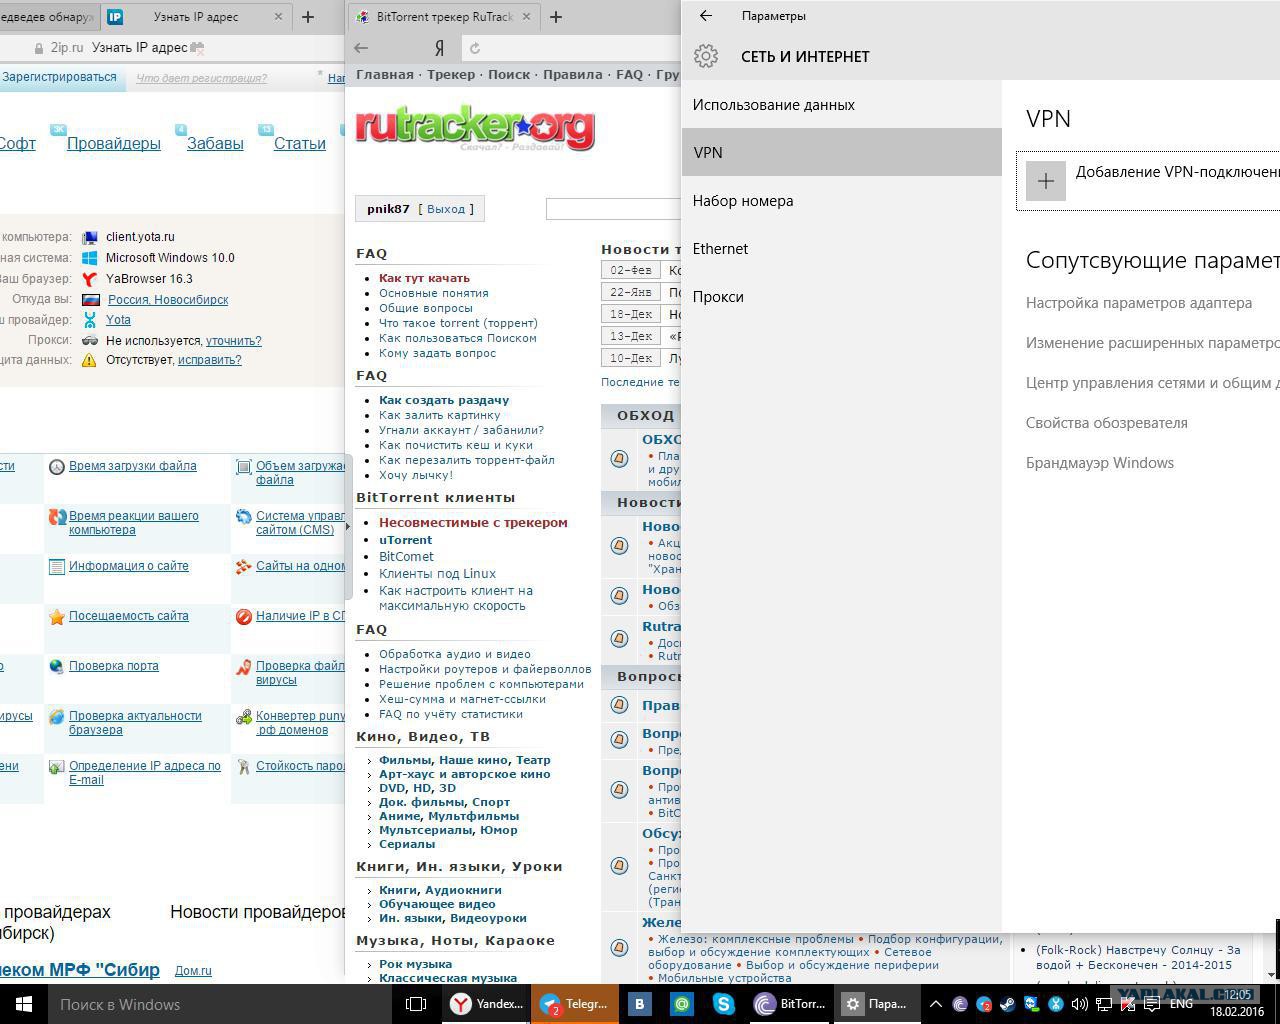
Task: Open the Action Center notifications icon
Action: coord(1152,1004)
